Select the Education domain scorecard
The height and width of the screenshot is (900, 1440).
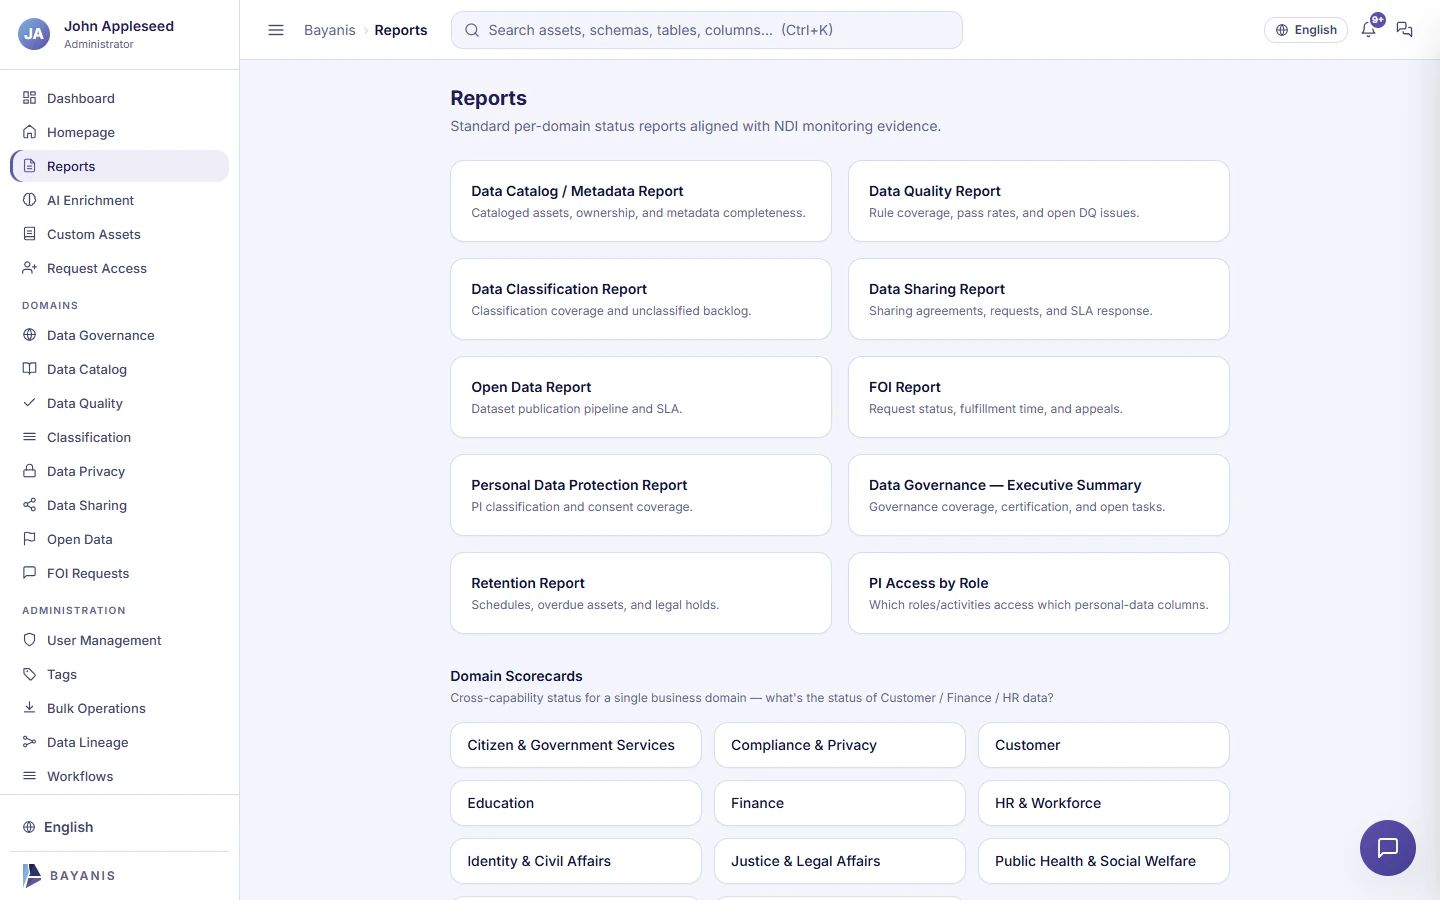(x=576, y=803)
